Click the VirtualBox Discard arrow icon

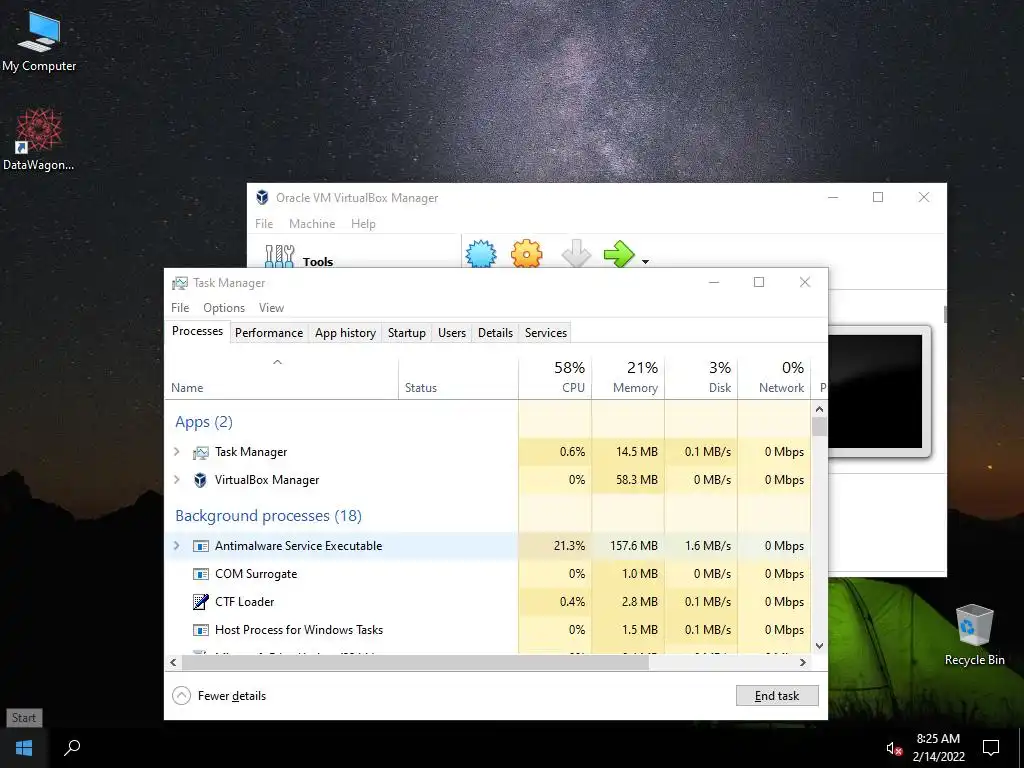pos(576,254)
